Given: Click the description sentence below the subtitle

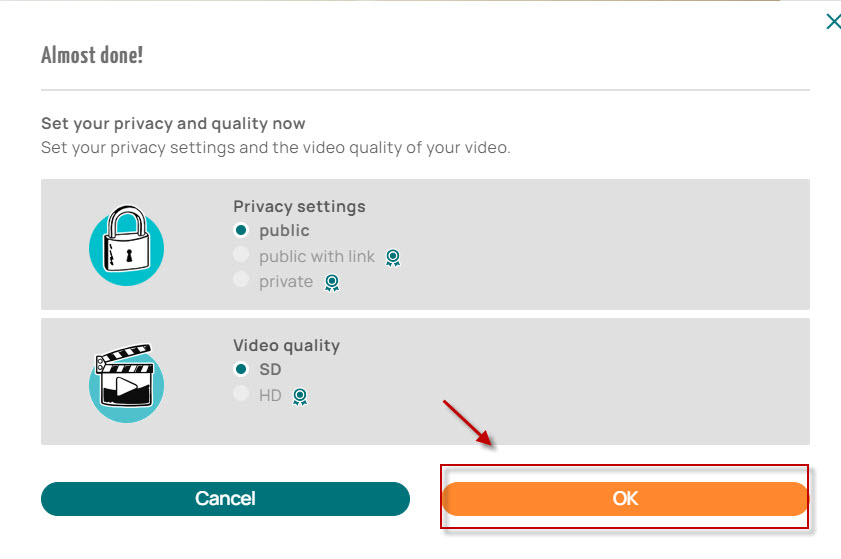Looking at the screenshot, I should point(275,148).
